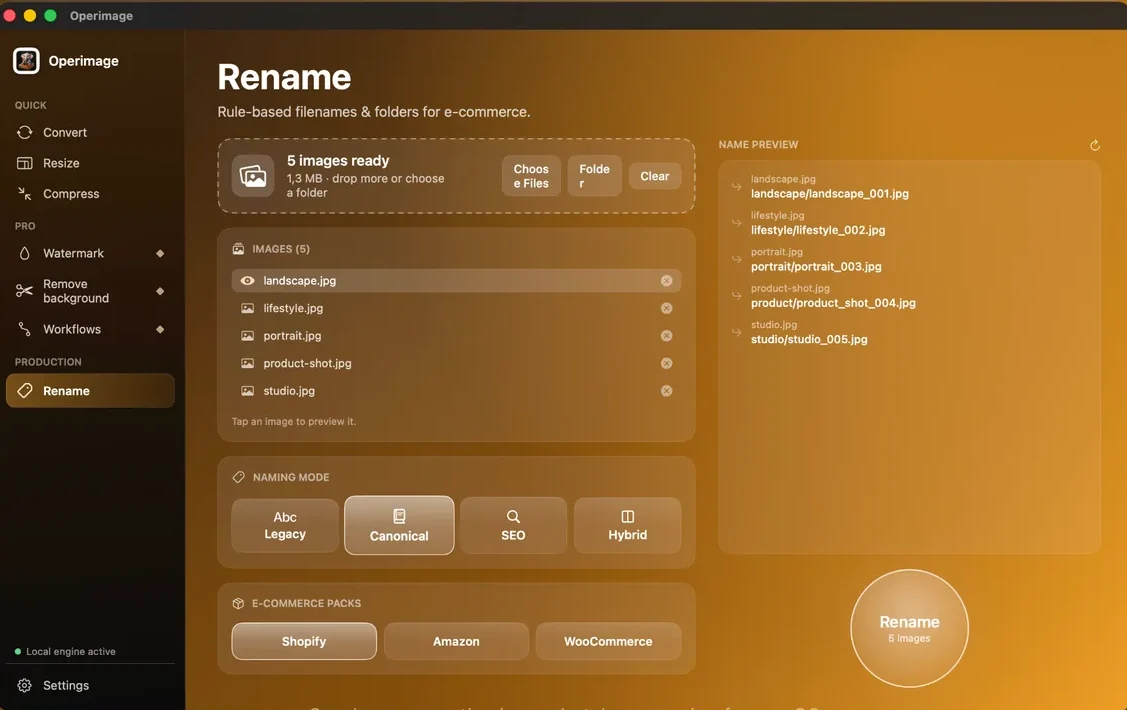Select the portrait.jpg row

(456, 336)
